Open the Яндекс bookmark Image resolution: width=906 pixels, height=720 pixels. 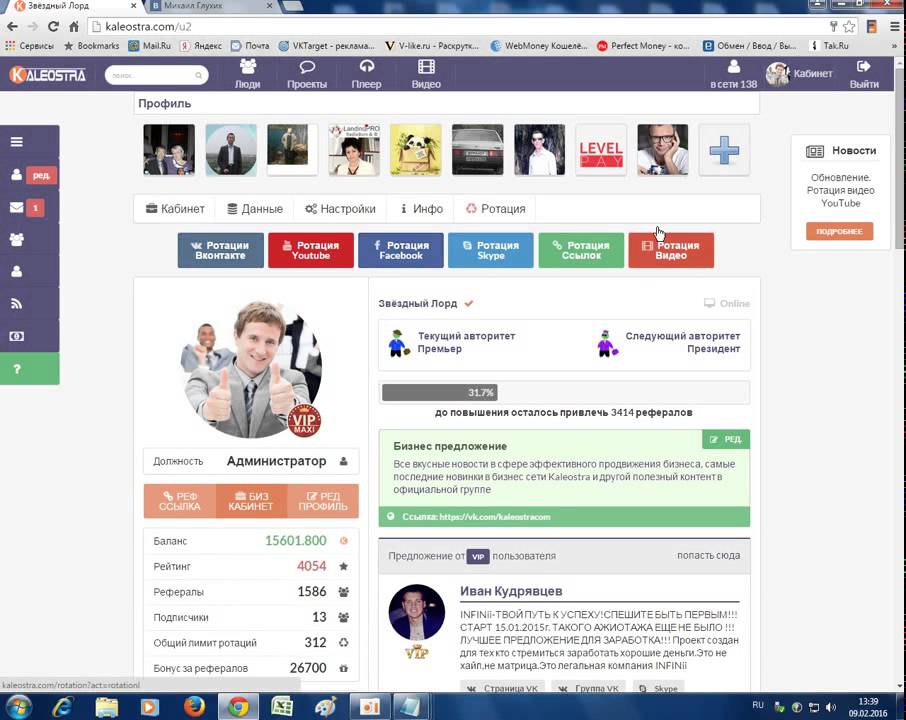click(x=201, y=46)
